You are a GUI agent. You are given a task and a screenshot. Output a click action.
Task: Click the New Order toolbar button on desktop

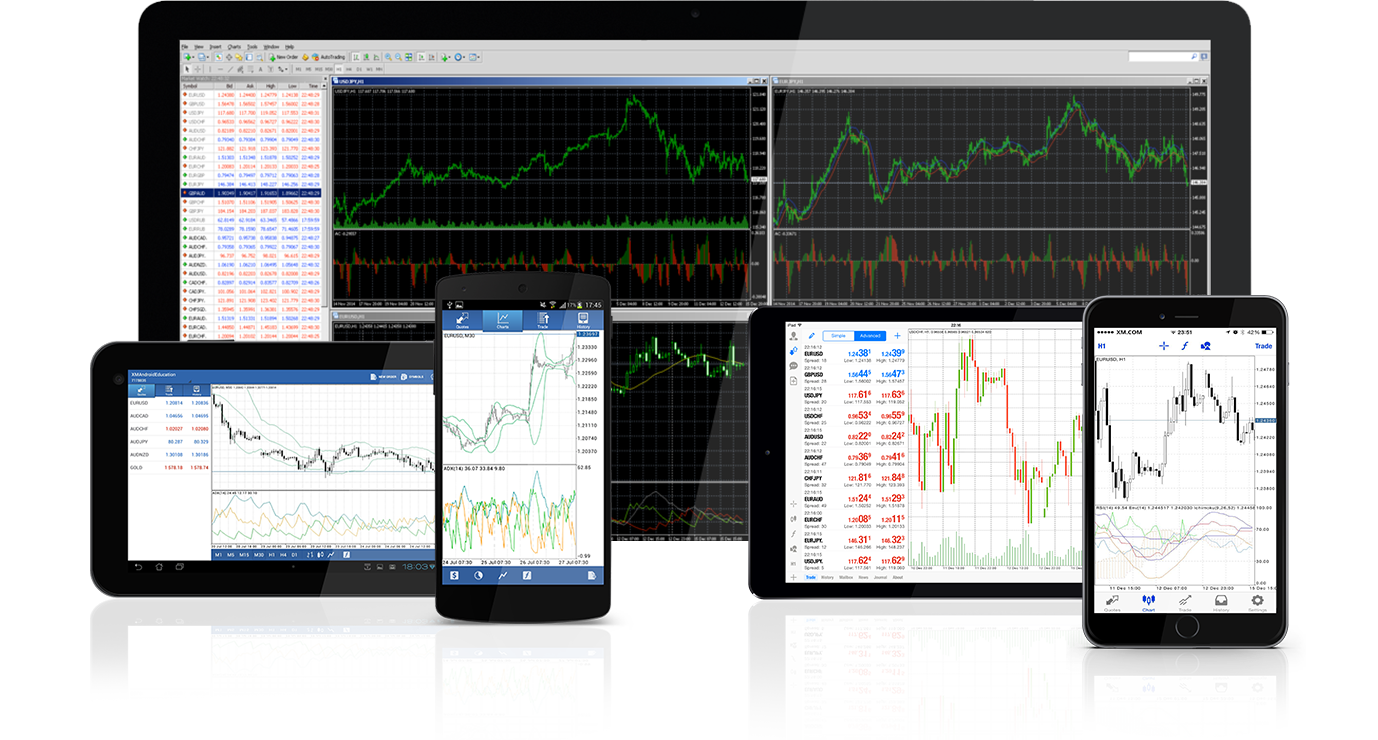pos(281,57)
